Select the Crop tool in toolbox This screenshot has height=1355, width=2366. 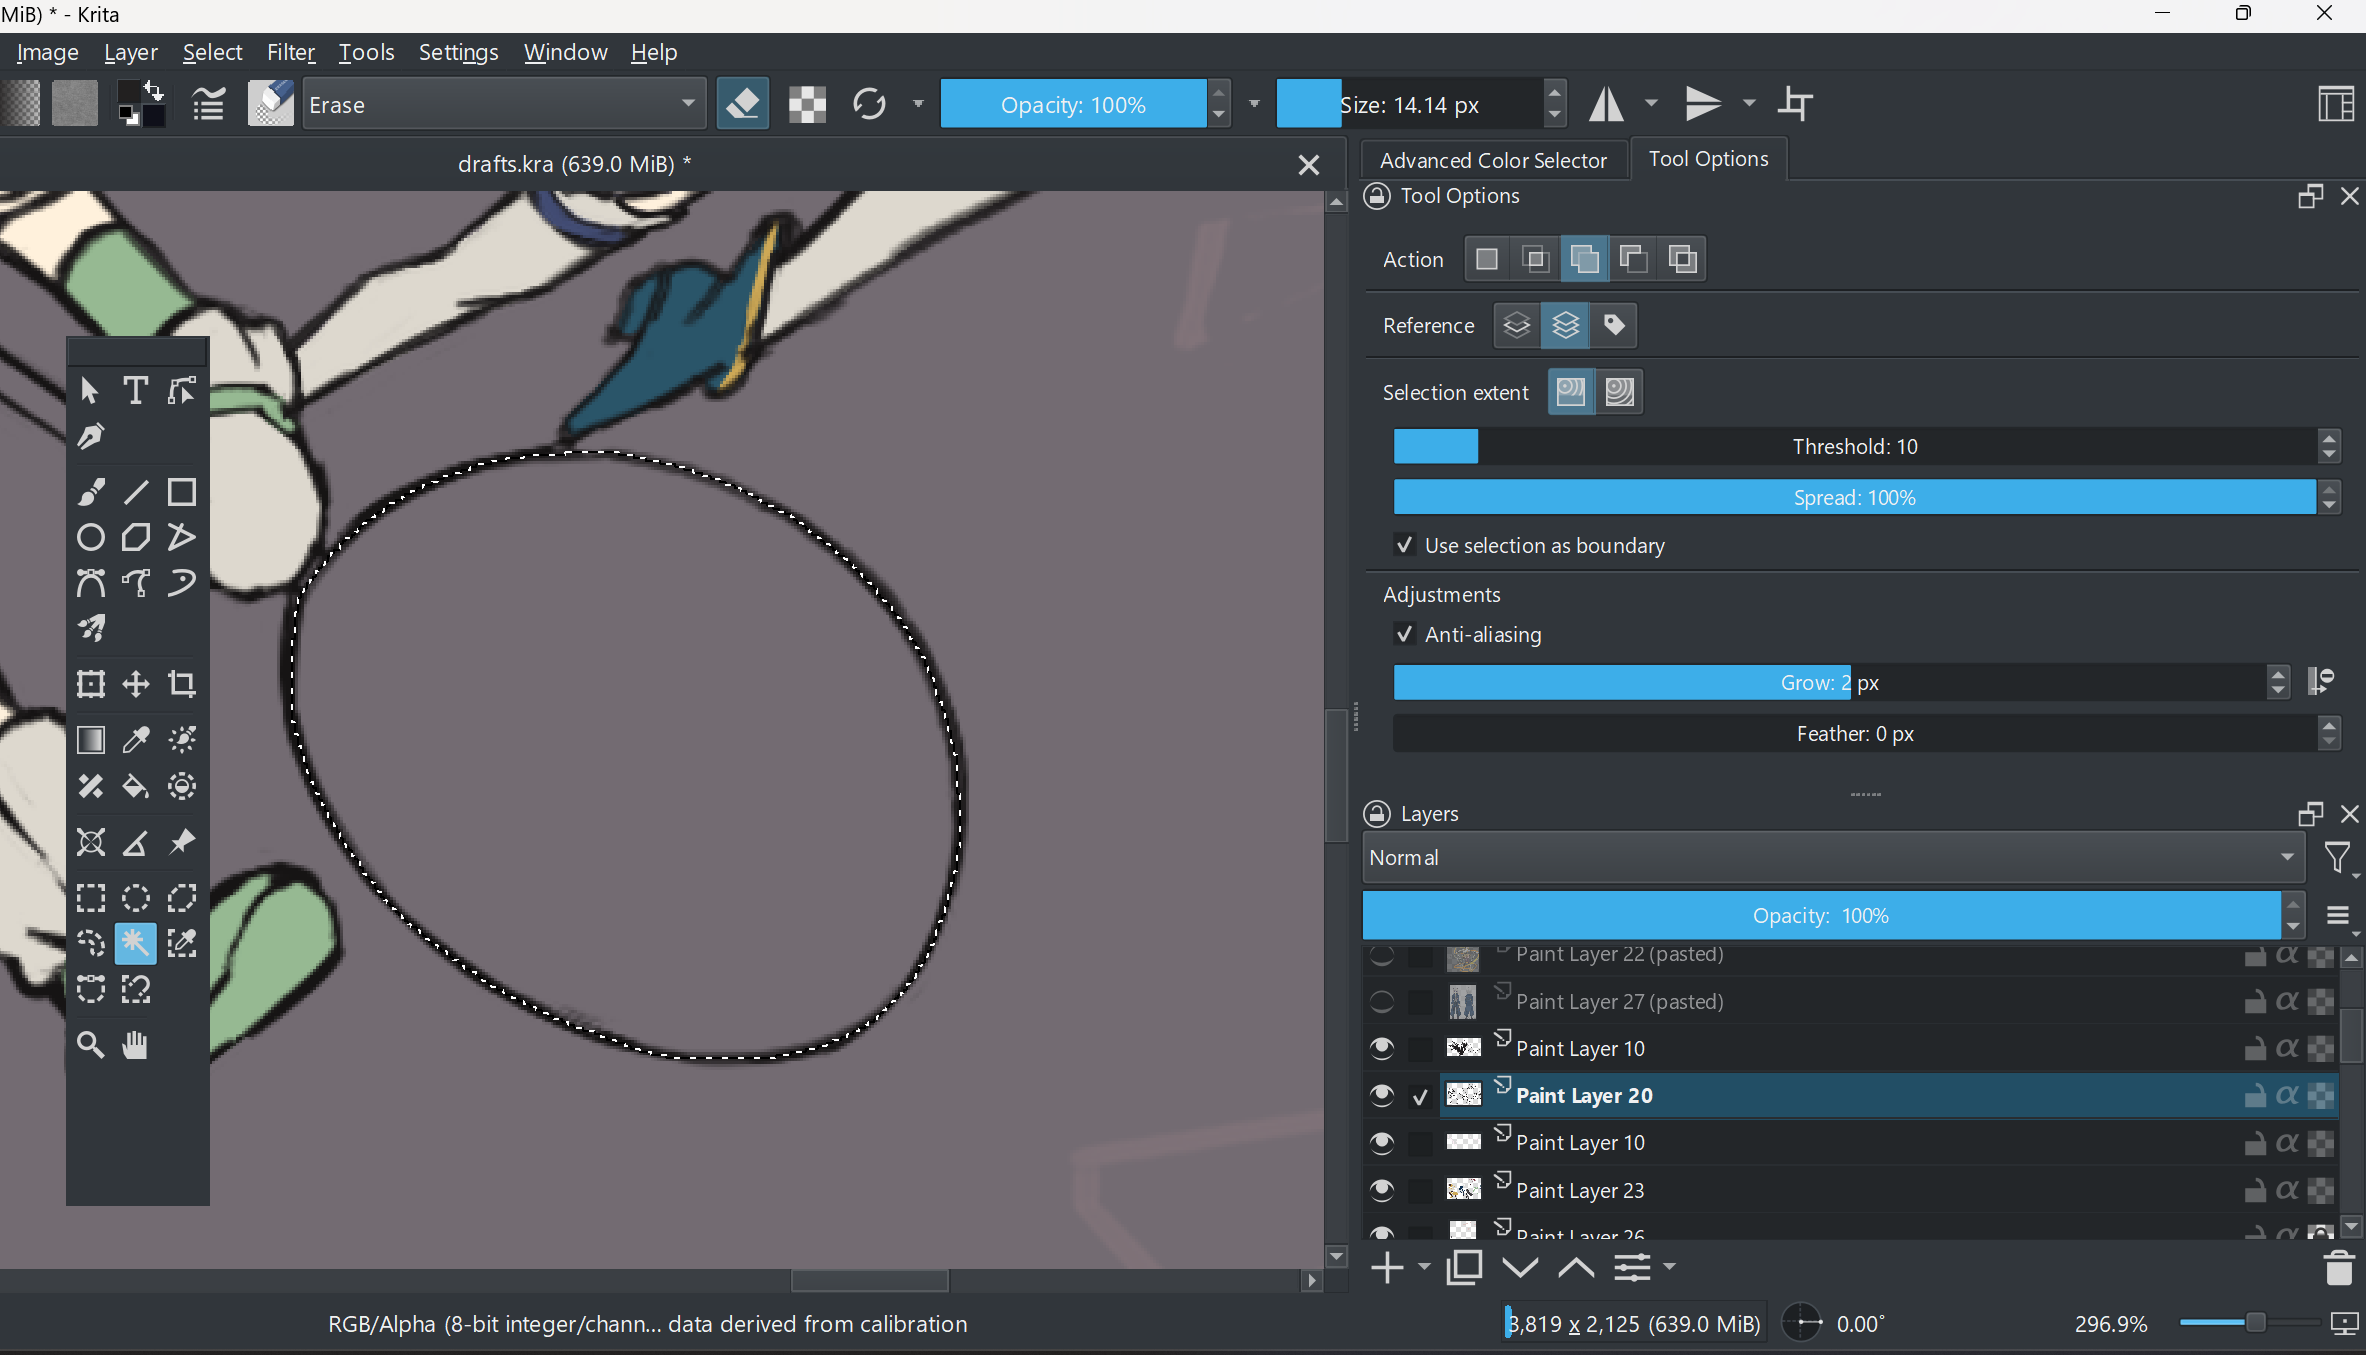[x=181, y=684]
